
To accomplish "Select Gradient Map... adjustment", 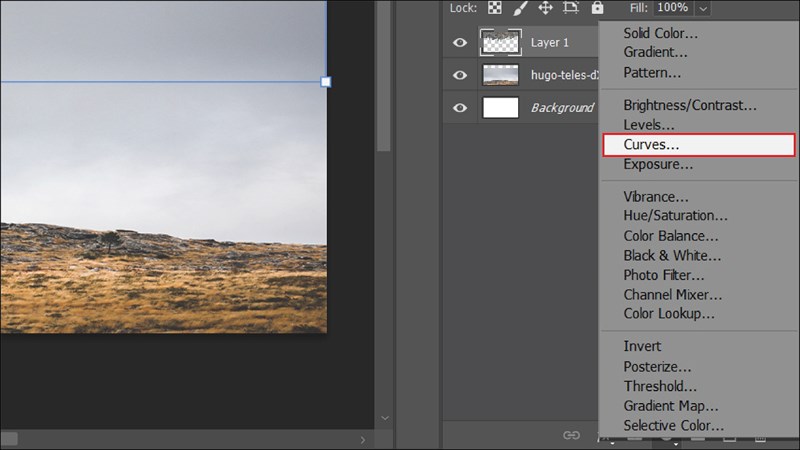I will (x=670, y=406).
